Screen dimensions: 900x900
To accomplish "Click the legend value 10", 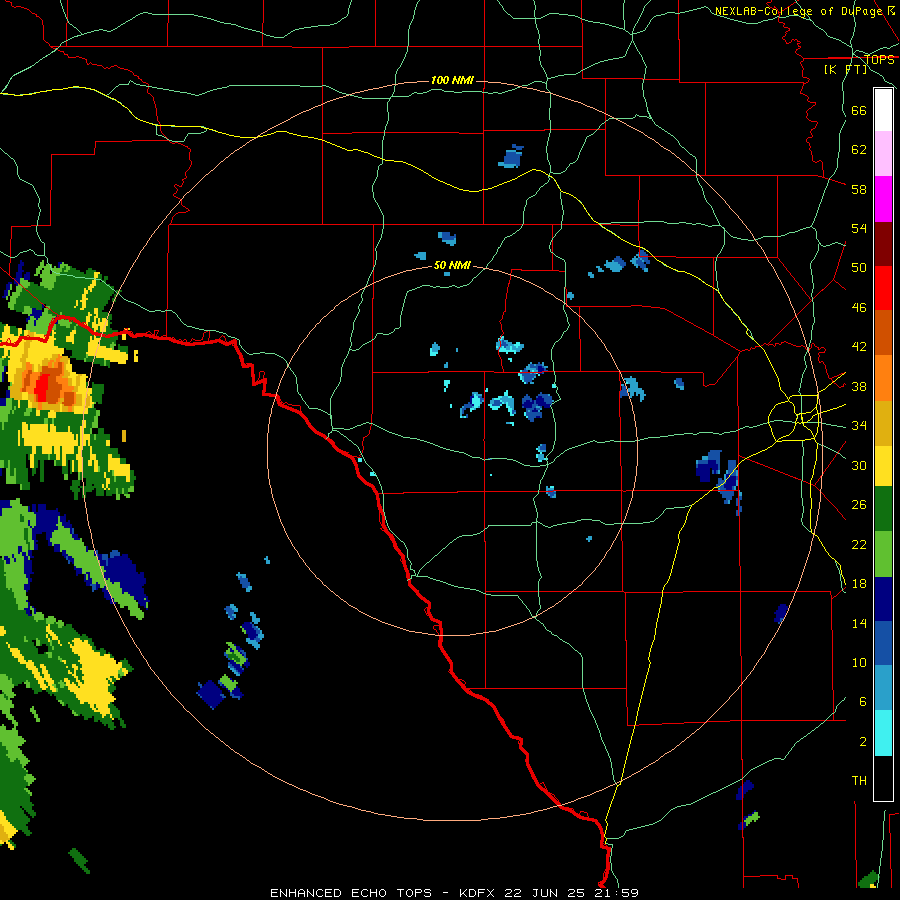I will click(859, 662).
